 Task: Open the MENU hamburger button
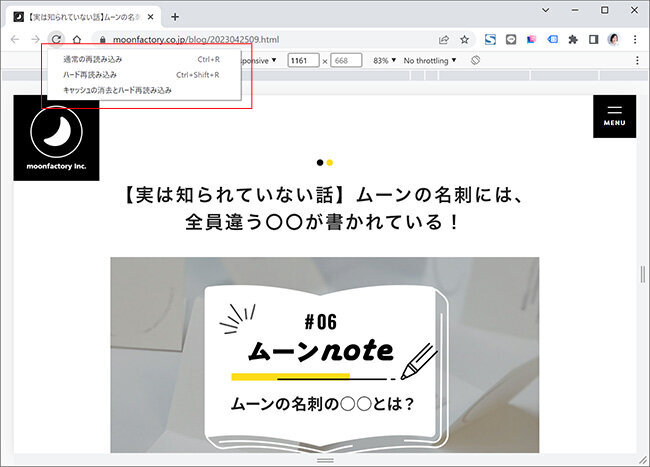point(614,116)
